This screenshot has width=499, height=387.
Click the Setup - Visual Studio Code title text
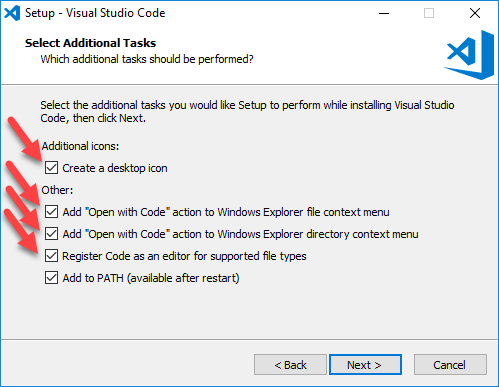(95, 13)
